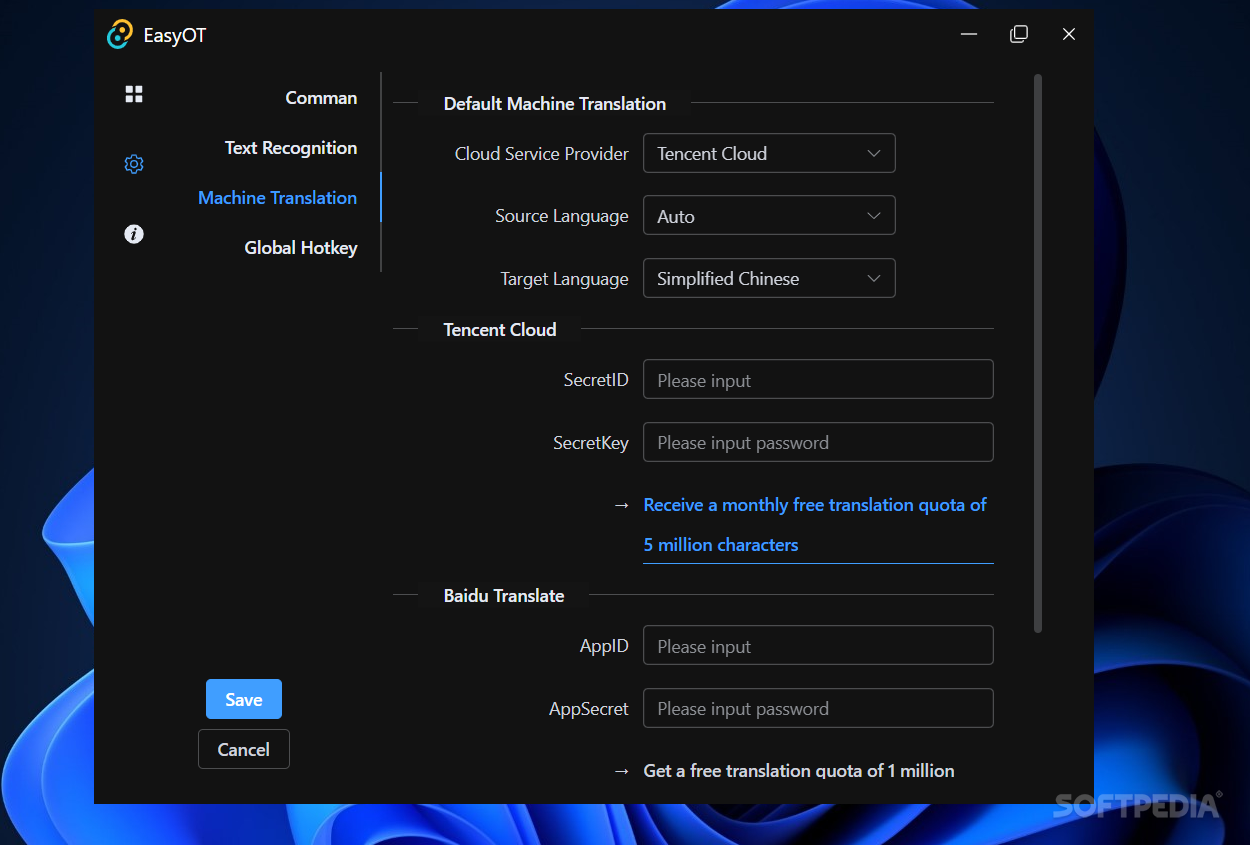The width and height of the screenshot is (1250, 845).
Task: Select the Machine Translation tab
Action: [278, 198]
